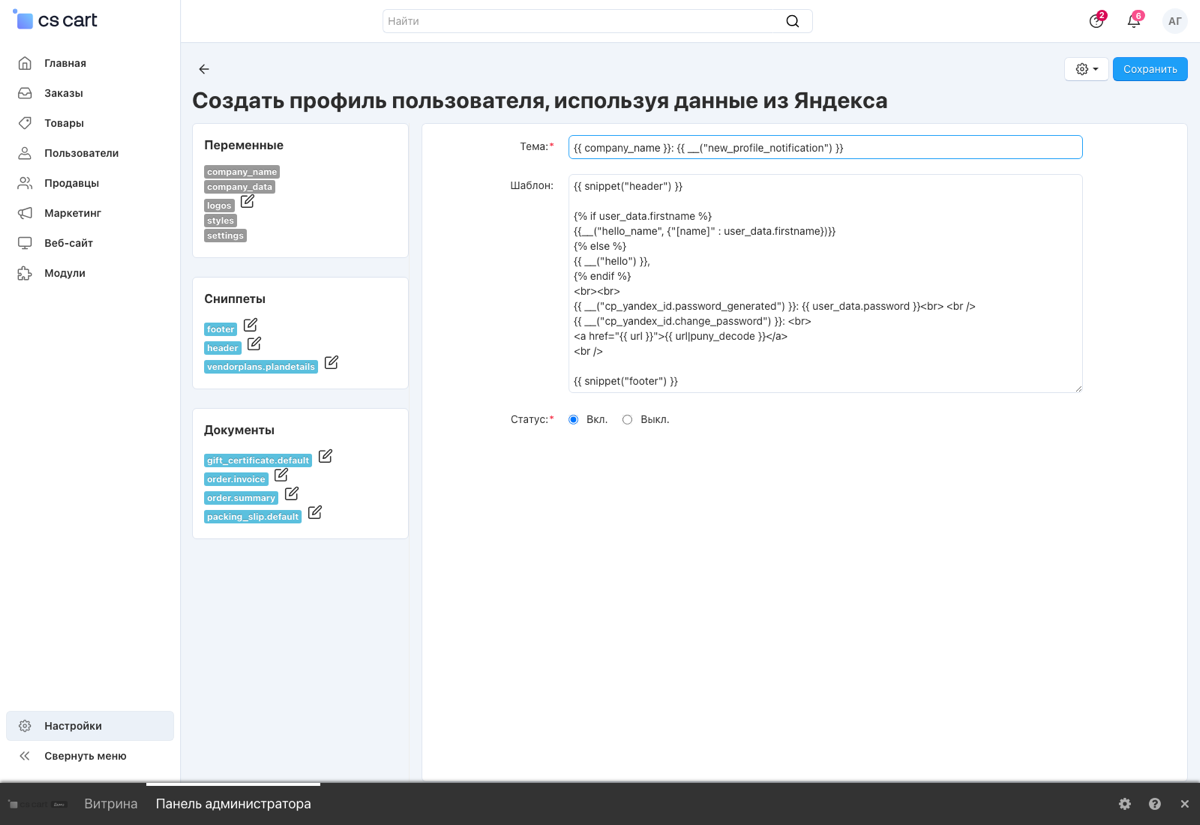Switch to the Панель администратора tab
This screenshot has width=1200, height=825.
pos(233,804)
